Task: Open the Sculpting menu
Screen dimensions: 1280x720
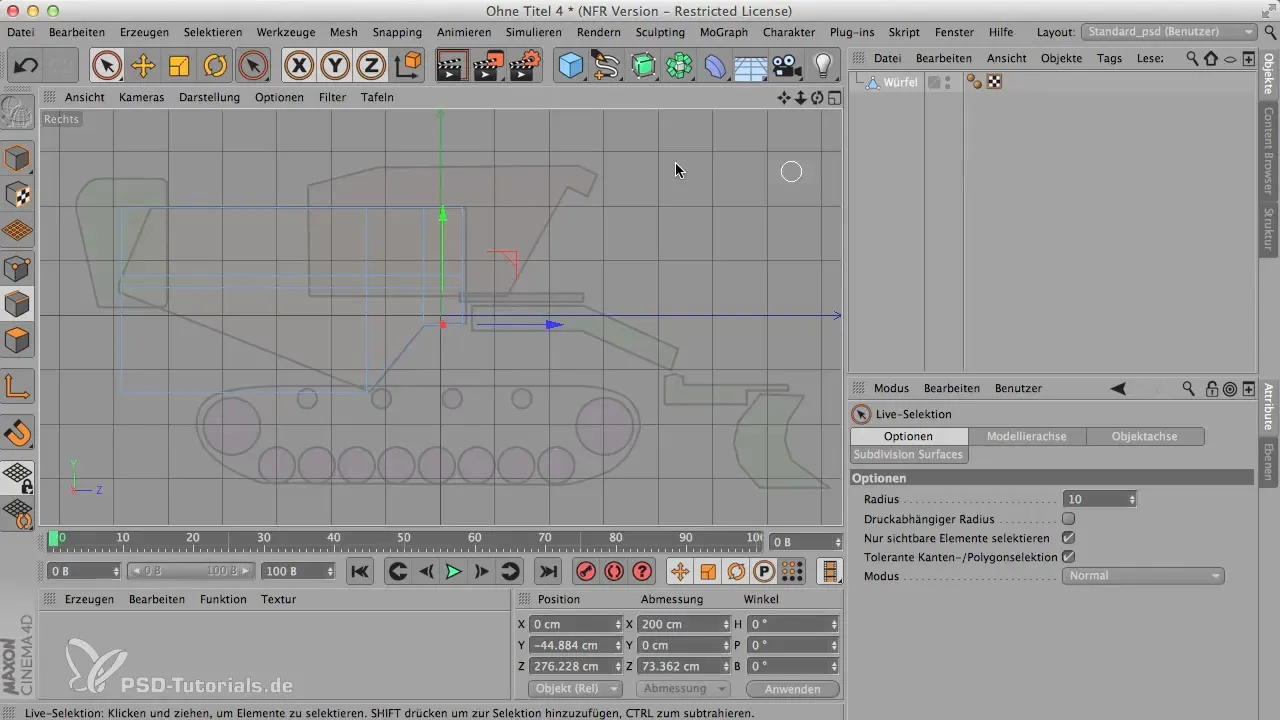Action: (x=660, y=32)
